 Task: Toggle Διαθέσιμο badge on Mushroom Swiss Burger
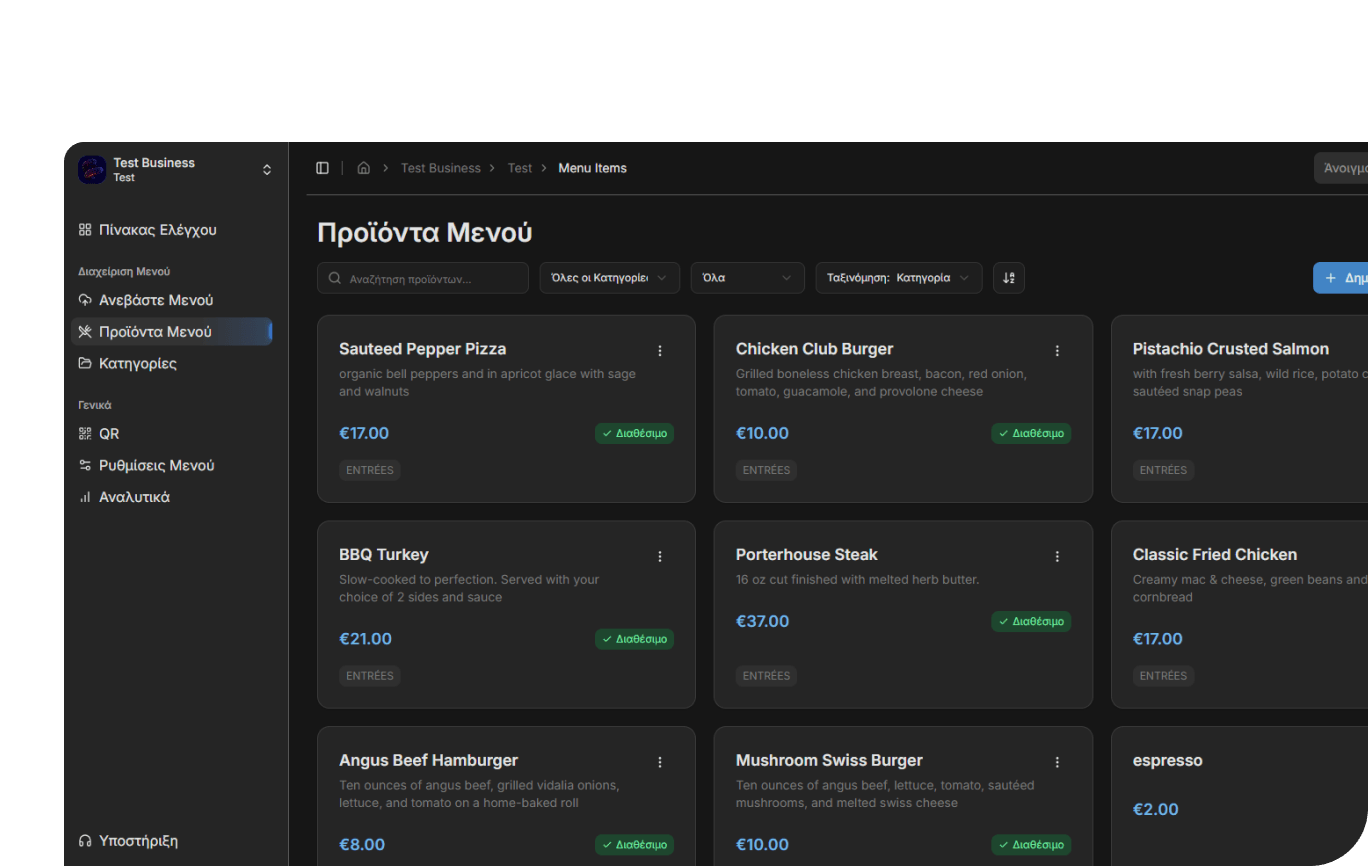click(x=1031, y=845)
